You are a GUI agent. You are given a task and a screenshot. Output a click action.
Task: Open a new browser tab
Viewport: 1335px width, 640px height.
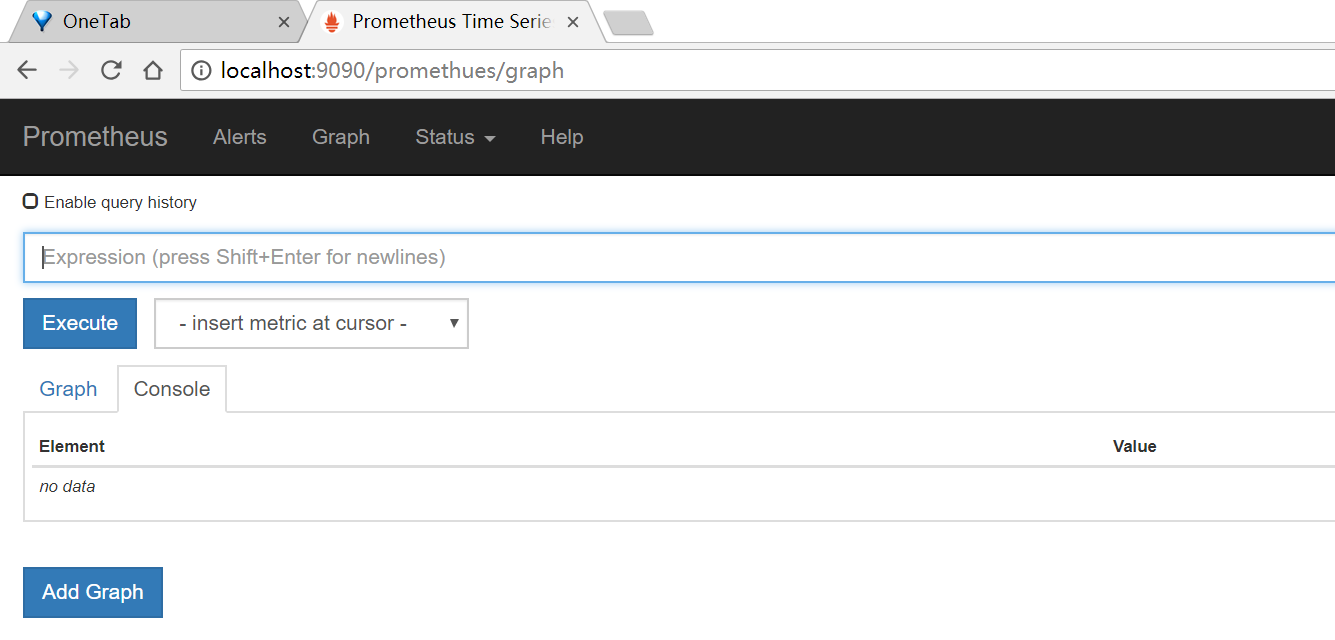628,22
